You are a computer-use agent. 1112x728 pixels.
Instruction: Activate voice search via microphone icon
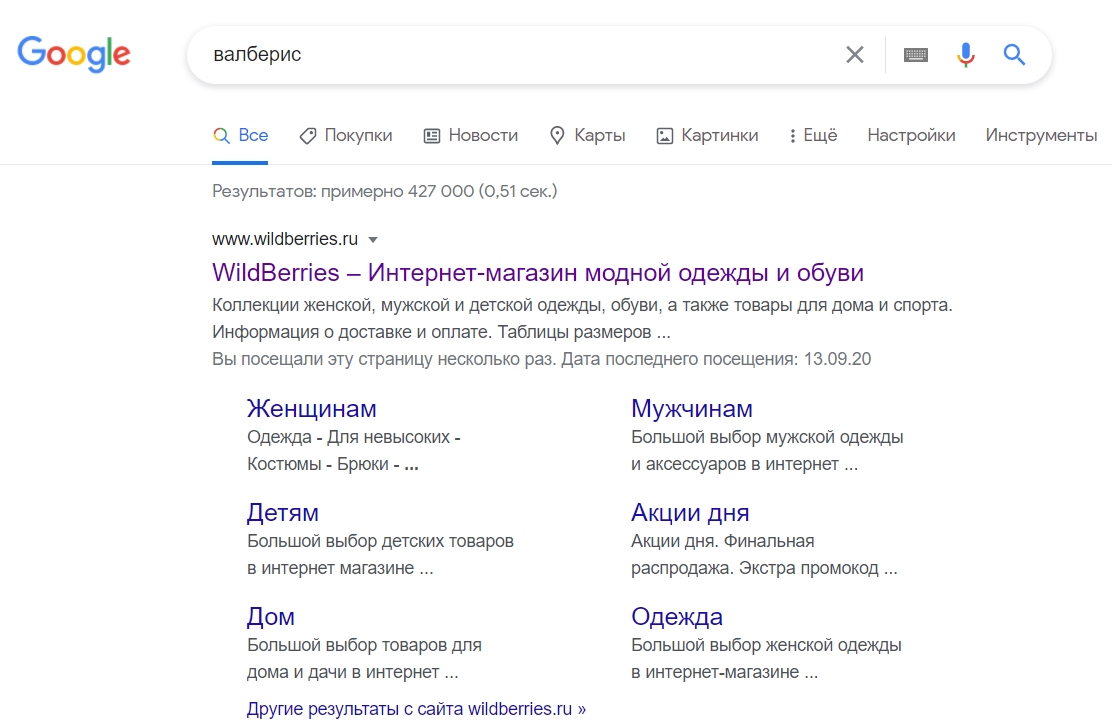click(x=965, y=55)
